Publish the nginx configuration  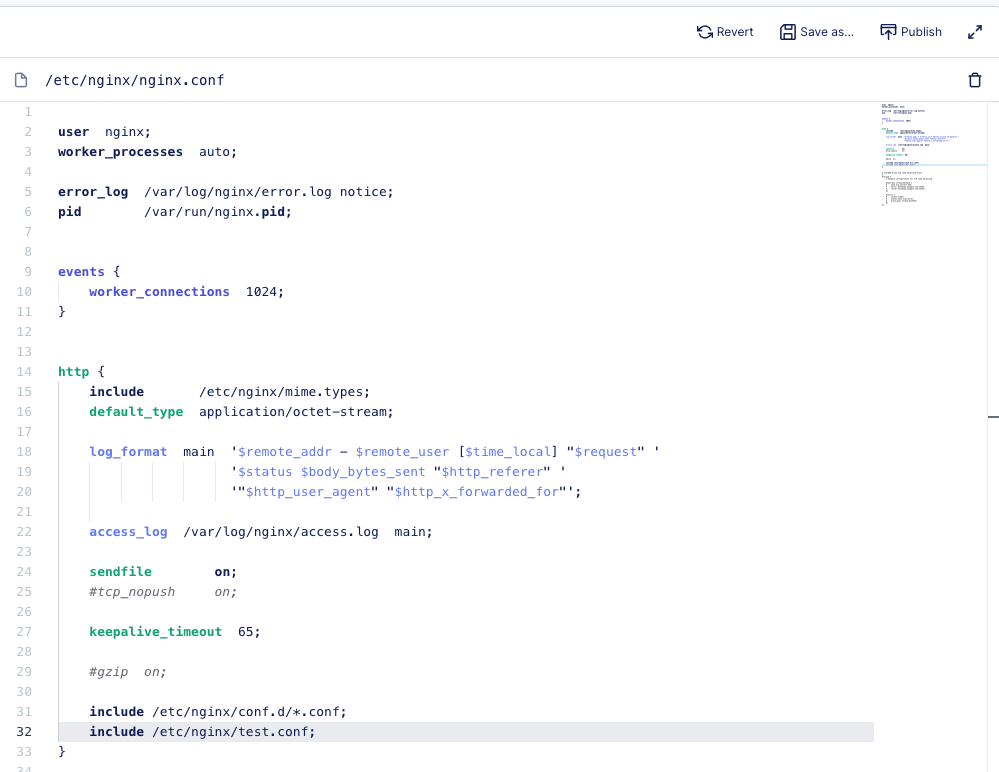(910, 32)
